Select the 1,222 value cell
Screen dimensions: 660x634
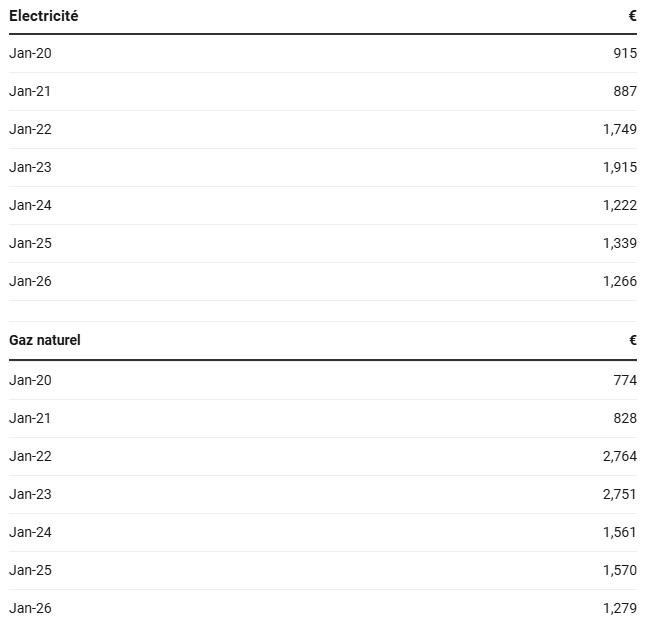[x=620, y=205]
